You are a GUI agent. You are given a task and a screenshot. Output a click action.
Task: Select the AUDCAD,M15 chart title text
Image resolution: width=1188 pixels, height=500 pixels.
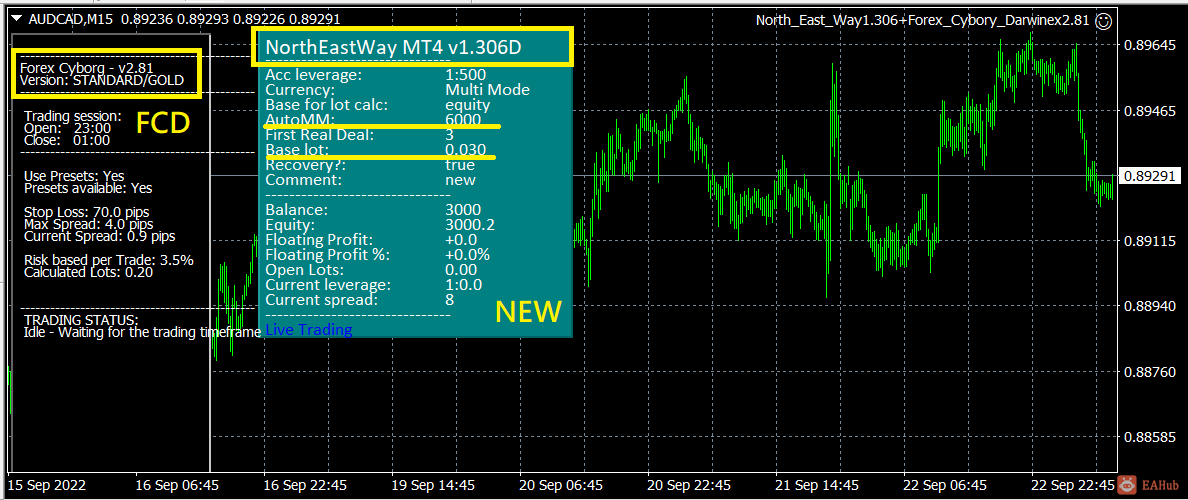click(x=70, y=20)
